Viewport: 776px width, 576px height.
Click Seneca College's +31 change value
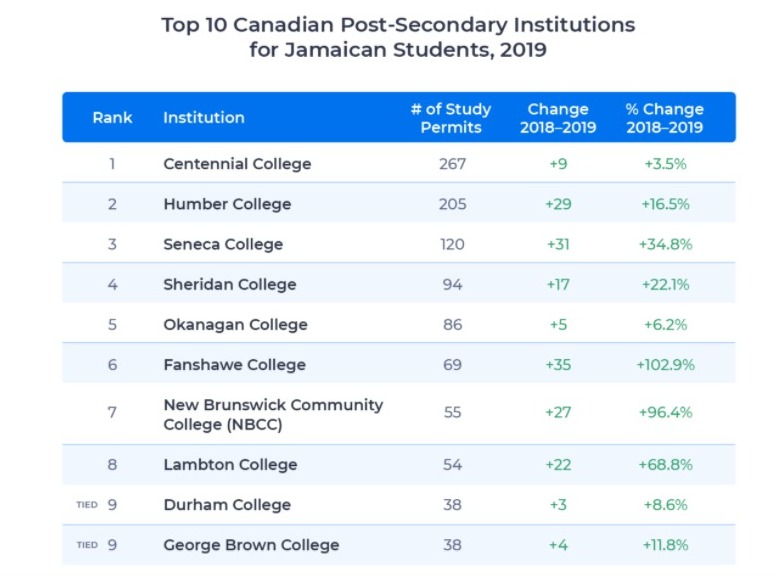pyautogui.click(x=558, y=244)
